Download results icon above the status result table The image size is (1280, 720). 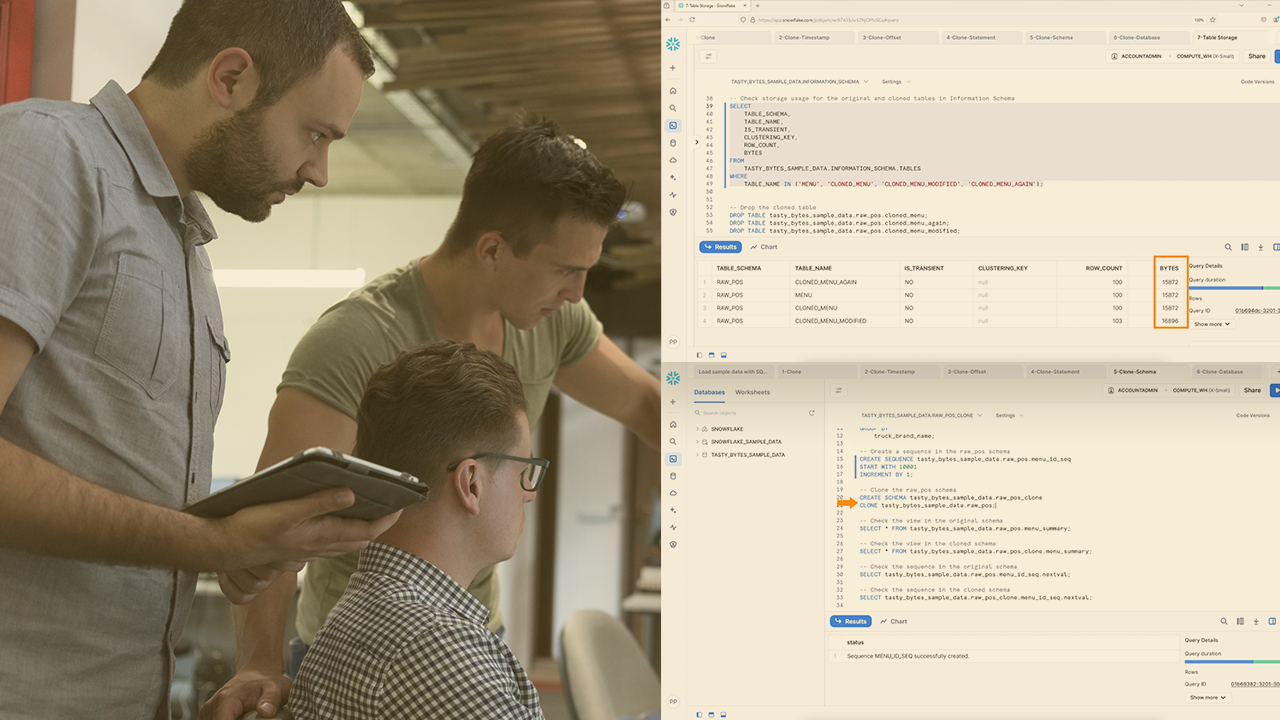[x=1260, y=621]
